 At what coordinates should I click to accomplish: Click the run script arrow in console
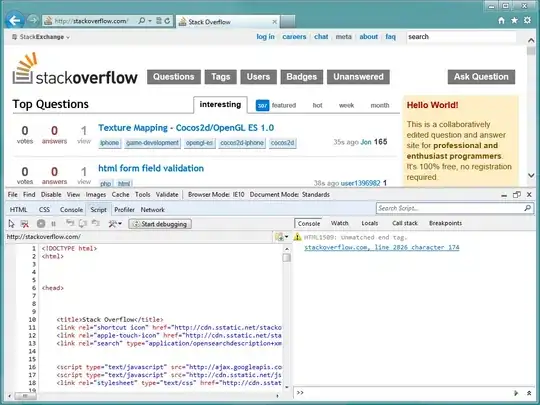pyautogui.click(x=516, y=393)
